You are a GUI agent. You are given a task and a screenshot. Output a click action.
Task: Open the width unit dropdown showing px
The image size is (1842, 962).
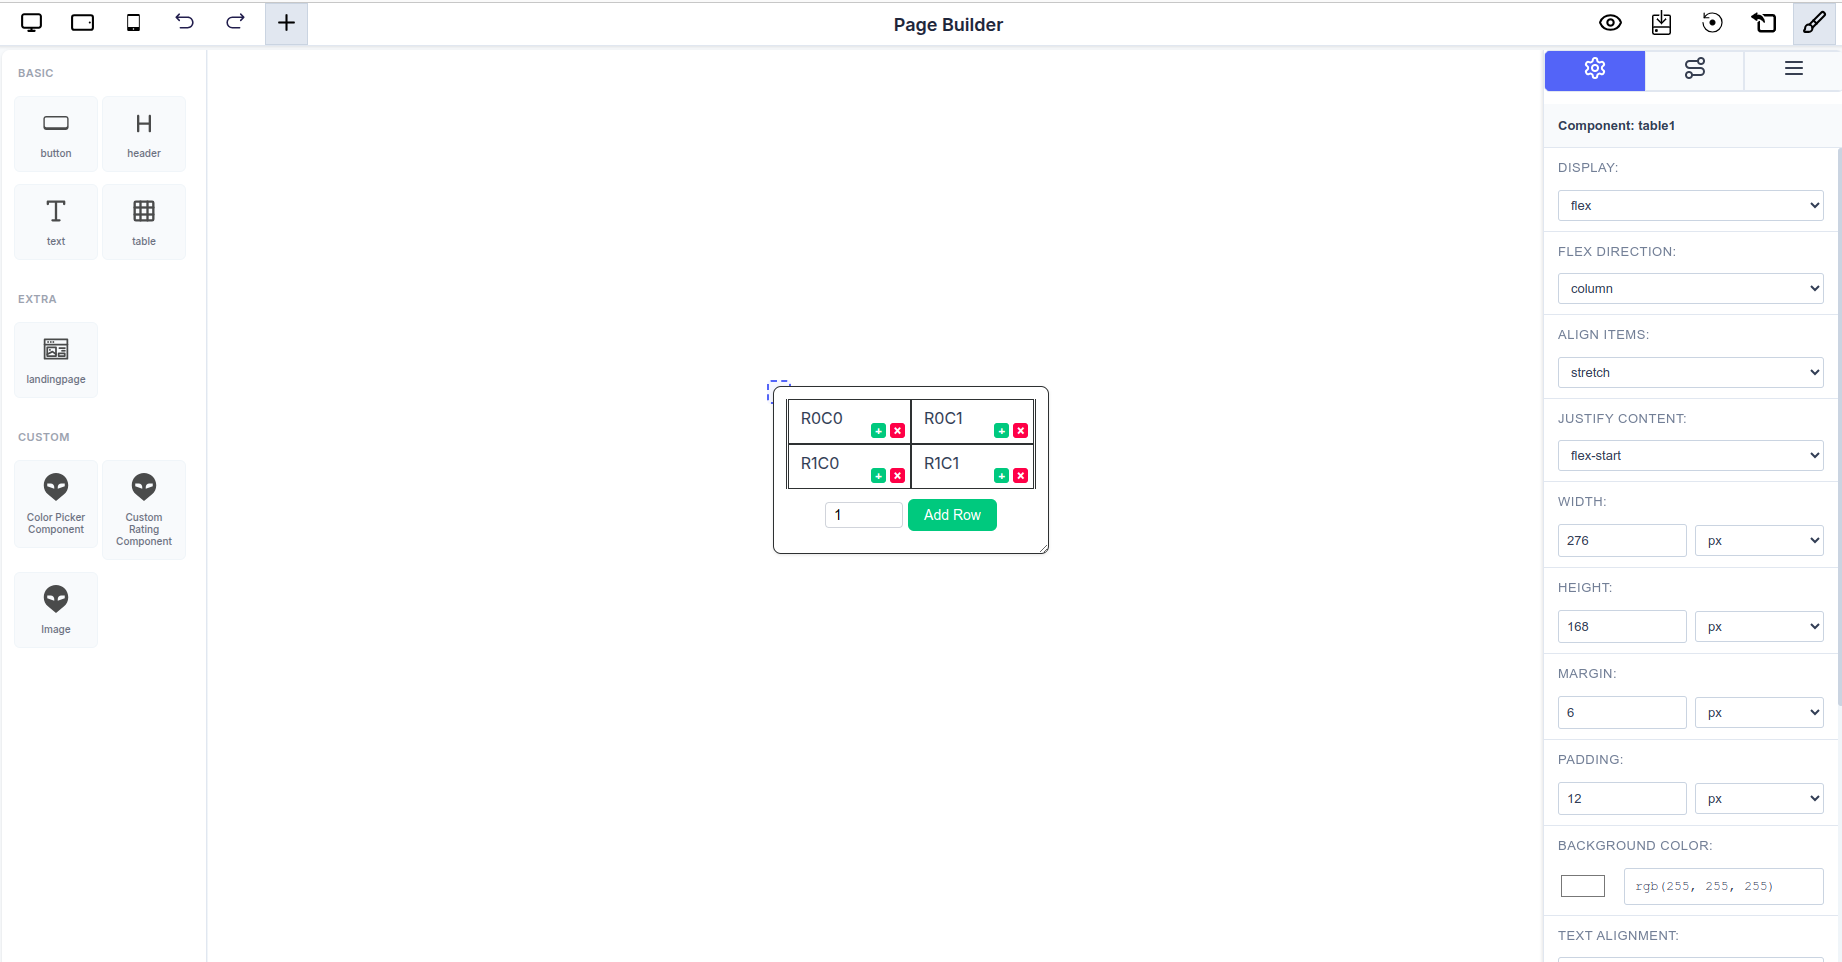click(x=1758, y=540)
